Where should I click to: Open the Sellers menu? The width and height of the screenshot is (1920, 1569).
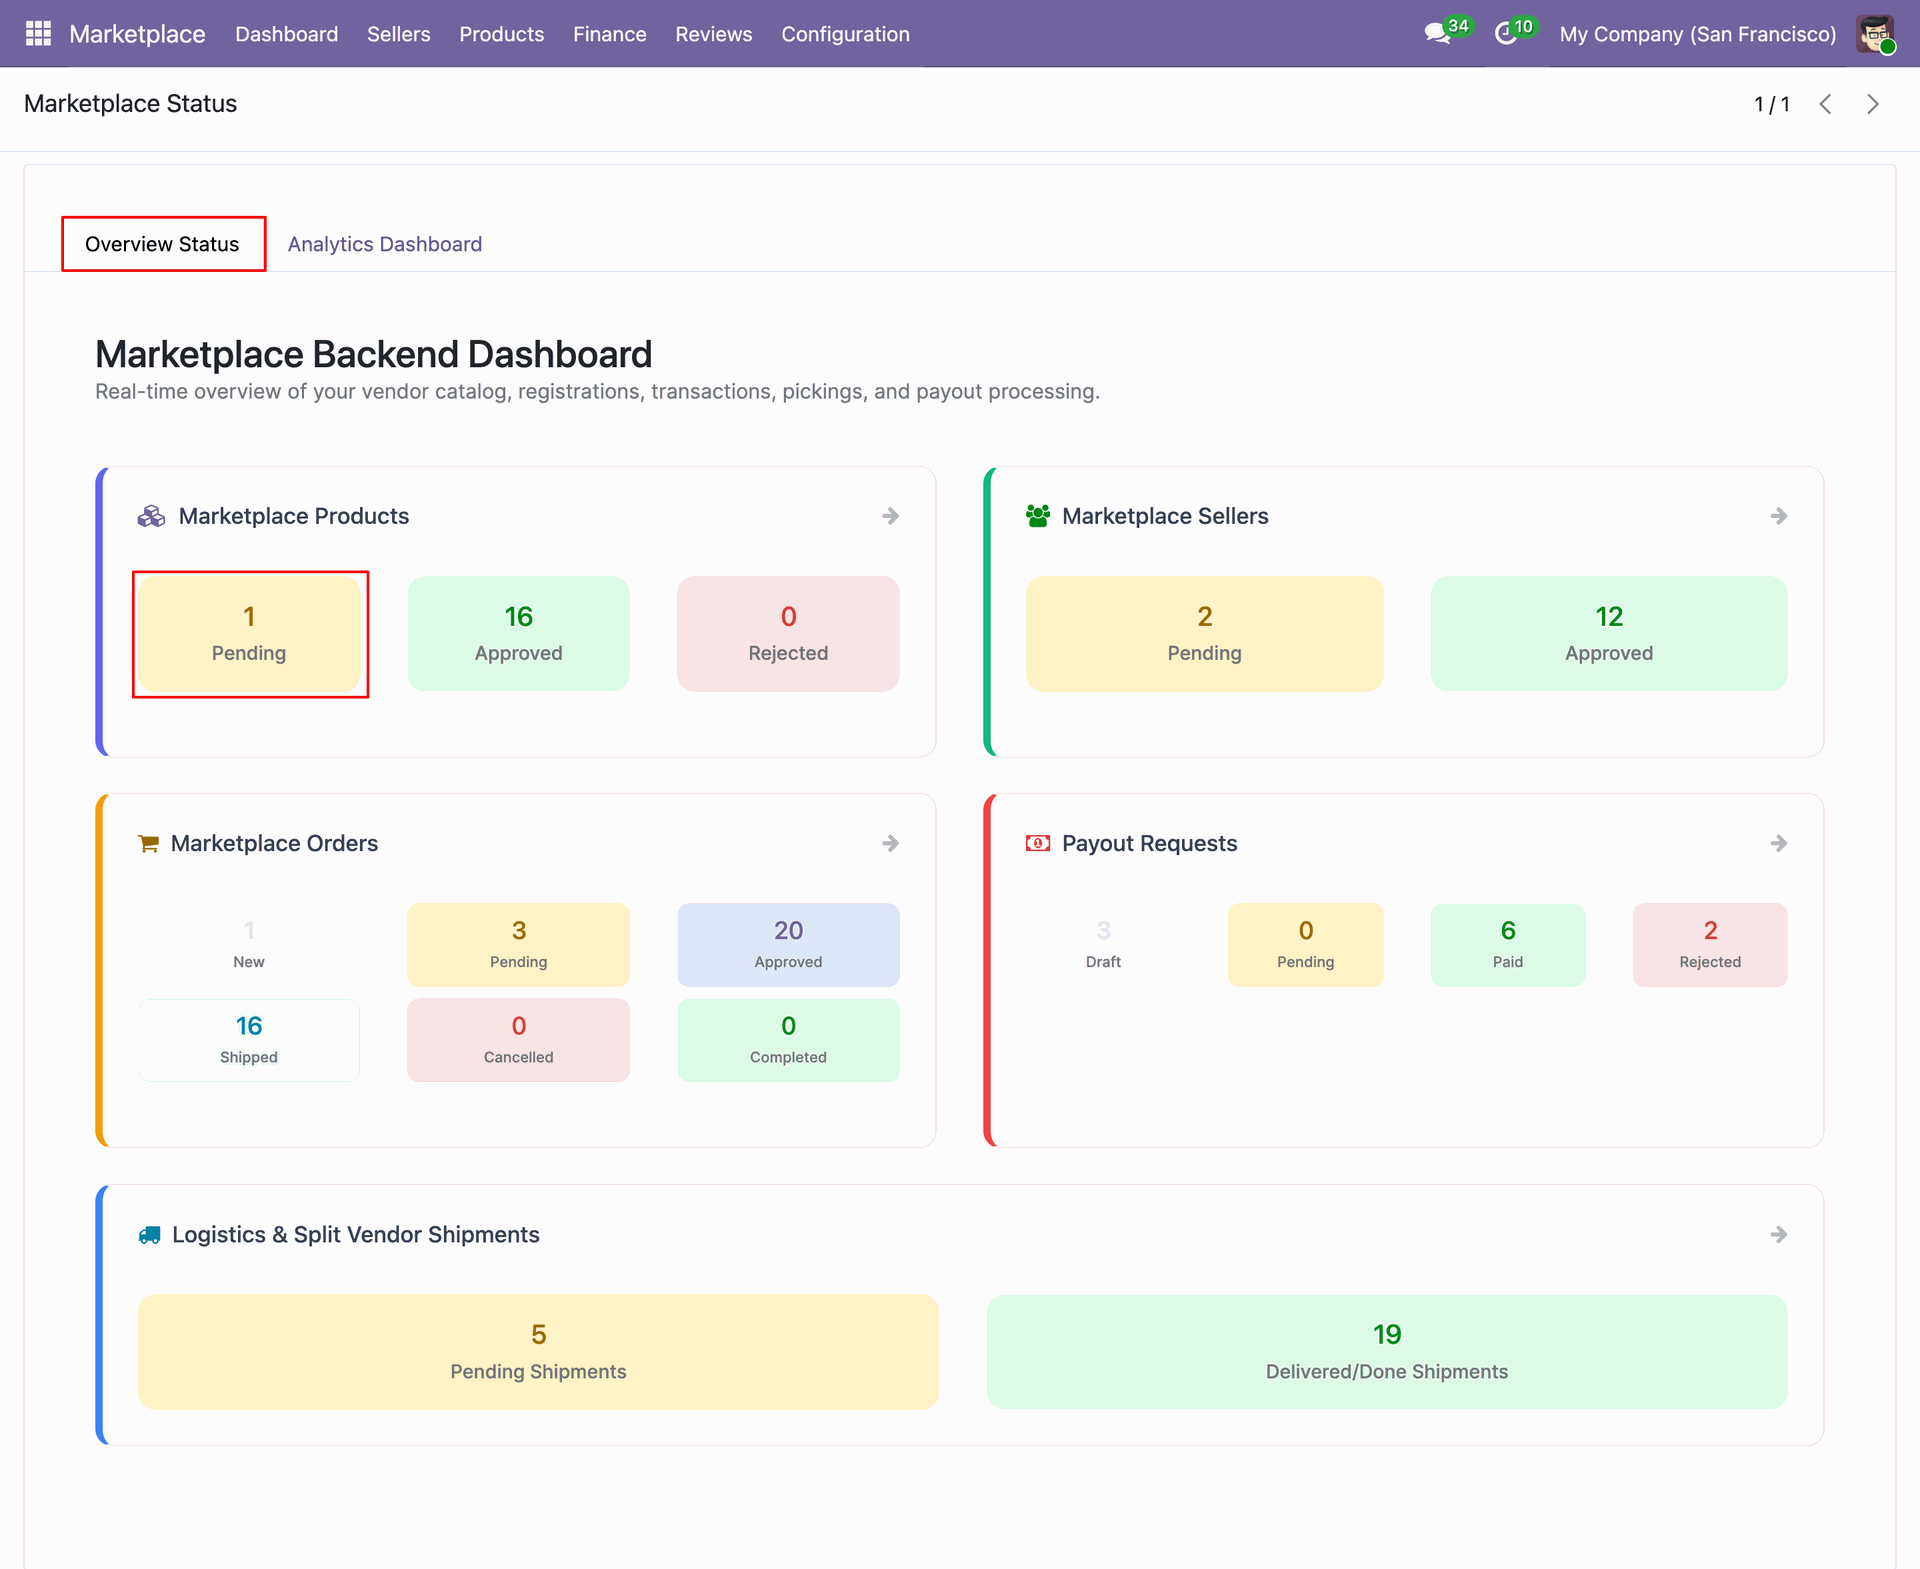pos(398,33)
